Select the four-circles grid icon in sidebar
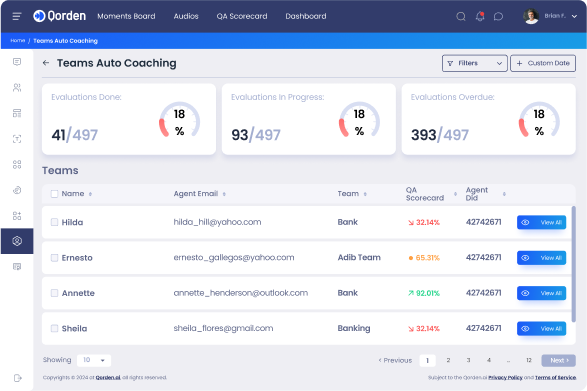 click(17, 164)
